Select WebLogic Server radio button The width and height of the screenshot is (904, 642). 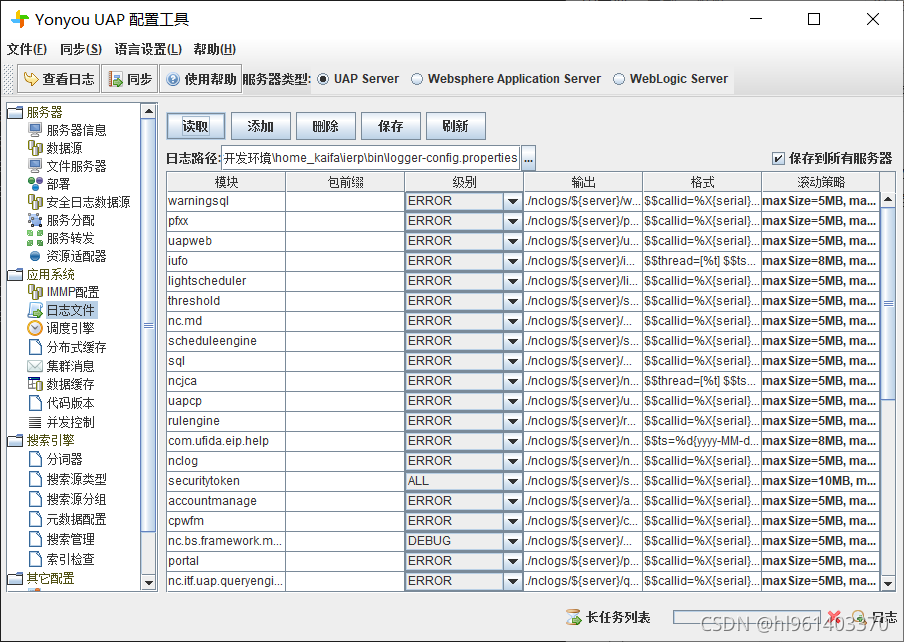point(619,79)
